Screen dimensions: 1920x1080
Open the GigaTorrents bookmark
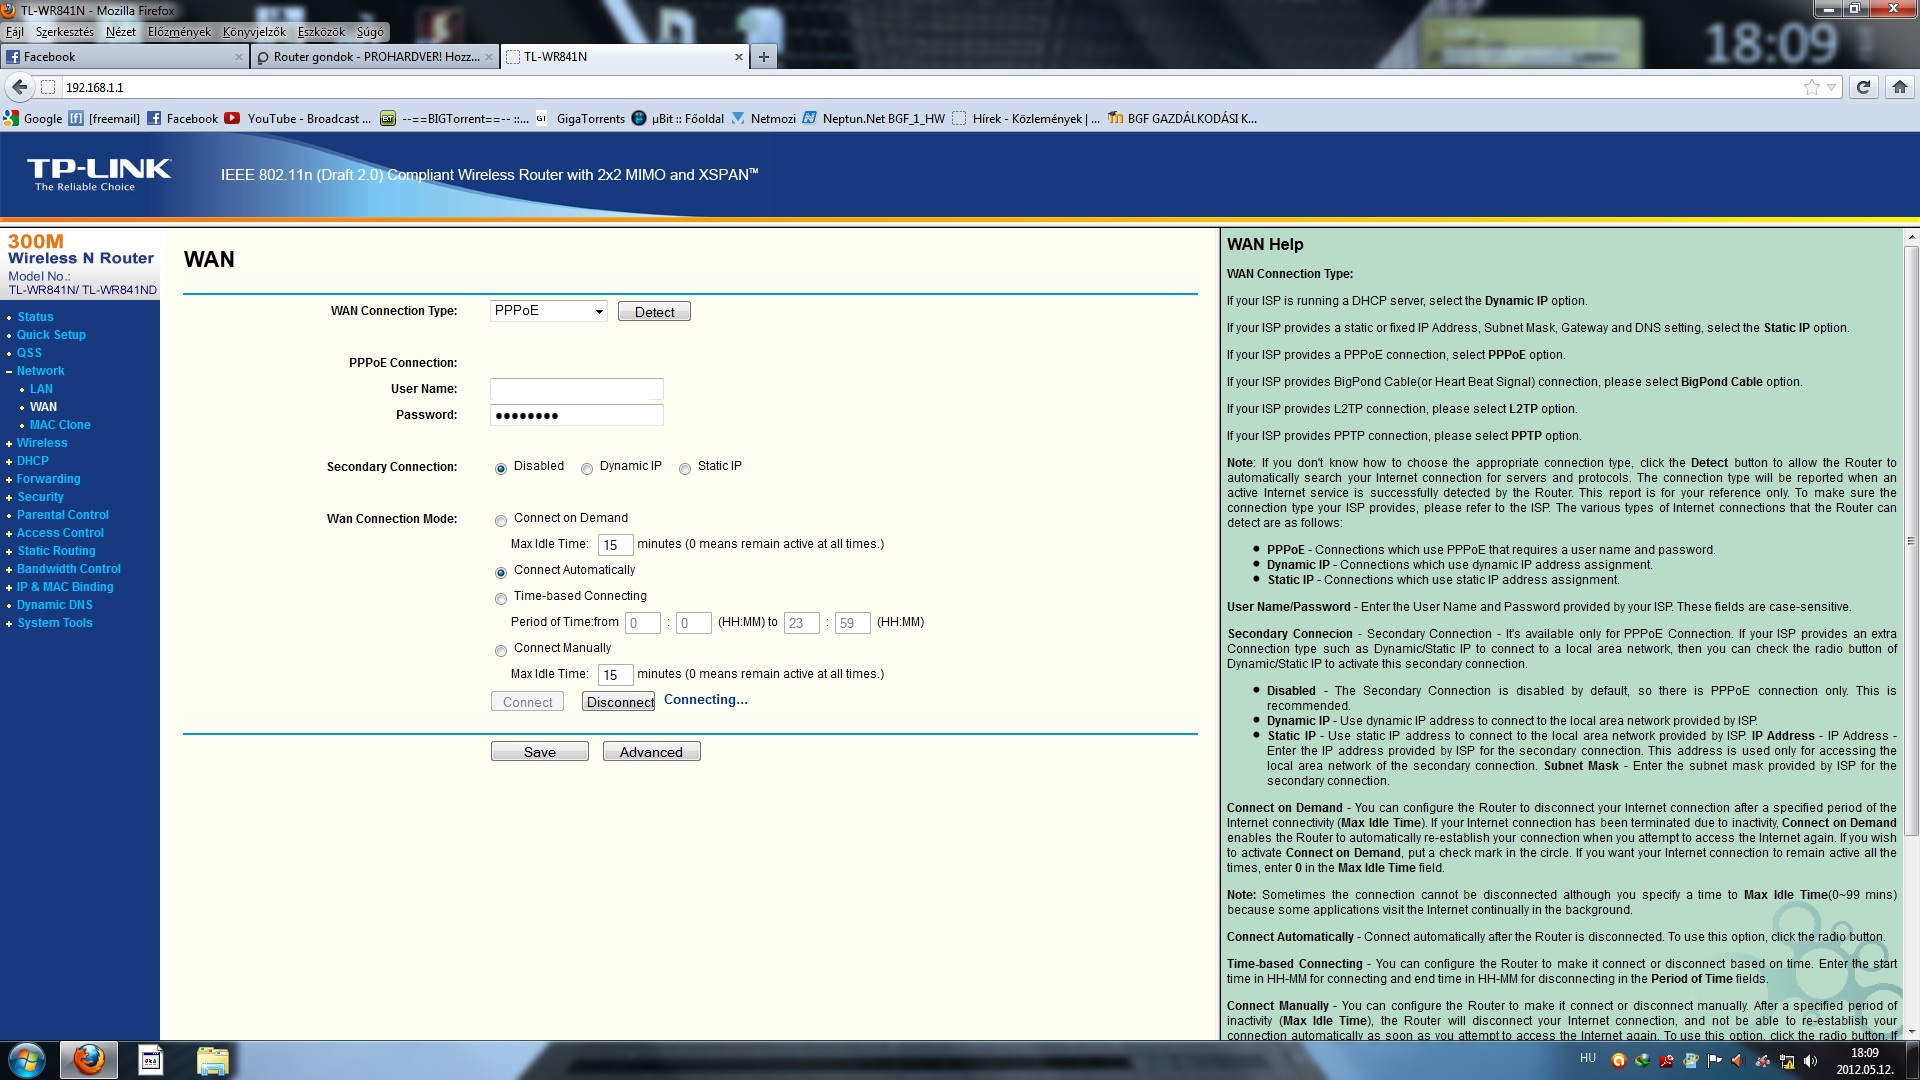coord(580,118)
